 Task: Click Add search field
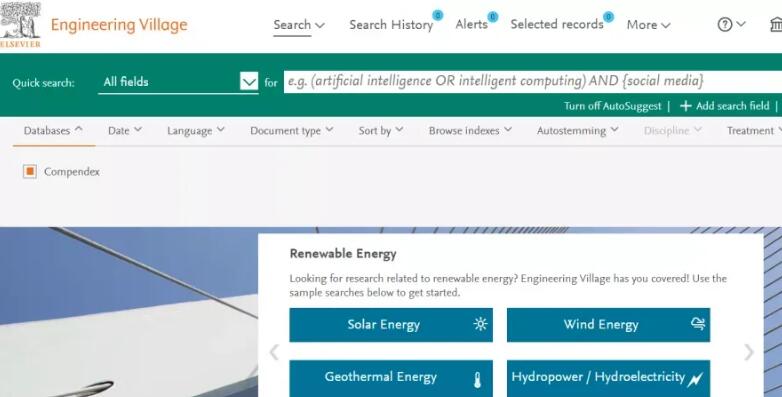tap(725, 106)
